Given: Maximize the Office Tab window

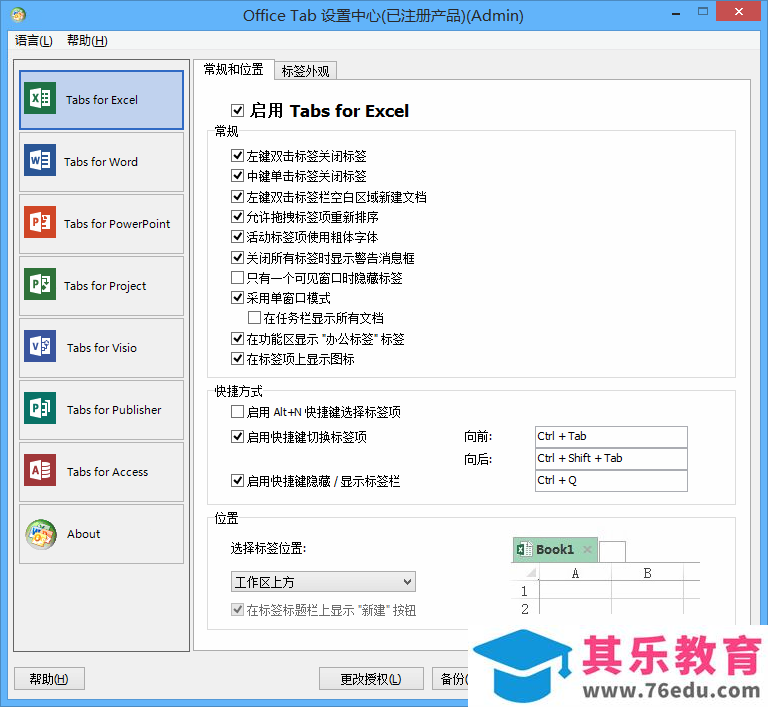Looking at the screenshot, I should (x=703, y=12).
